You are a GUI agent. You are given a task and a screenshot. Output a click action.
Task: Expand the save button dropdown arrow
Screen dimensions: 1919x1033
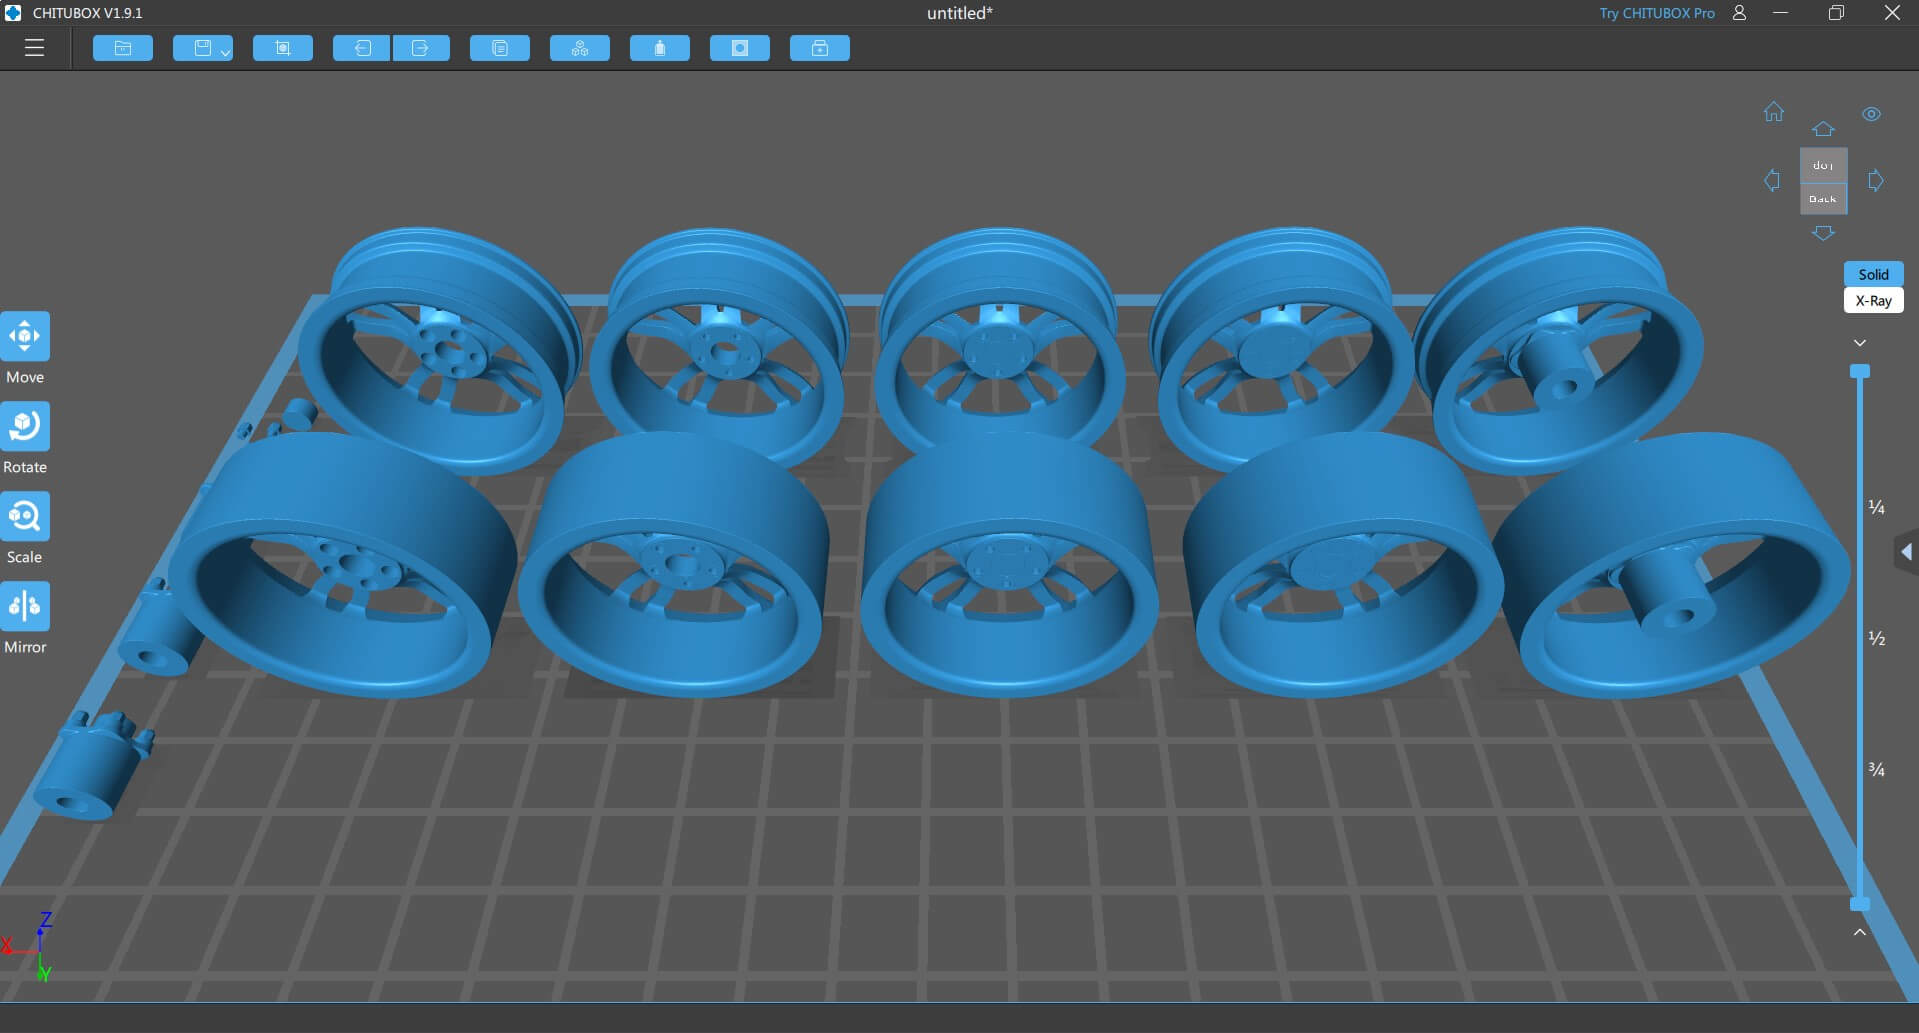pos(225,51)
